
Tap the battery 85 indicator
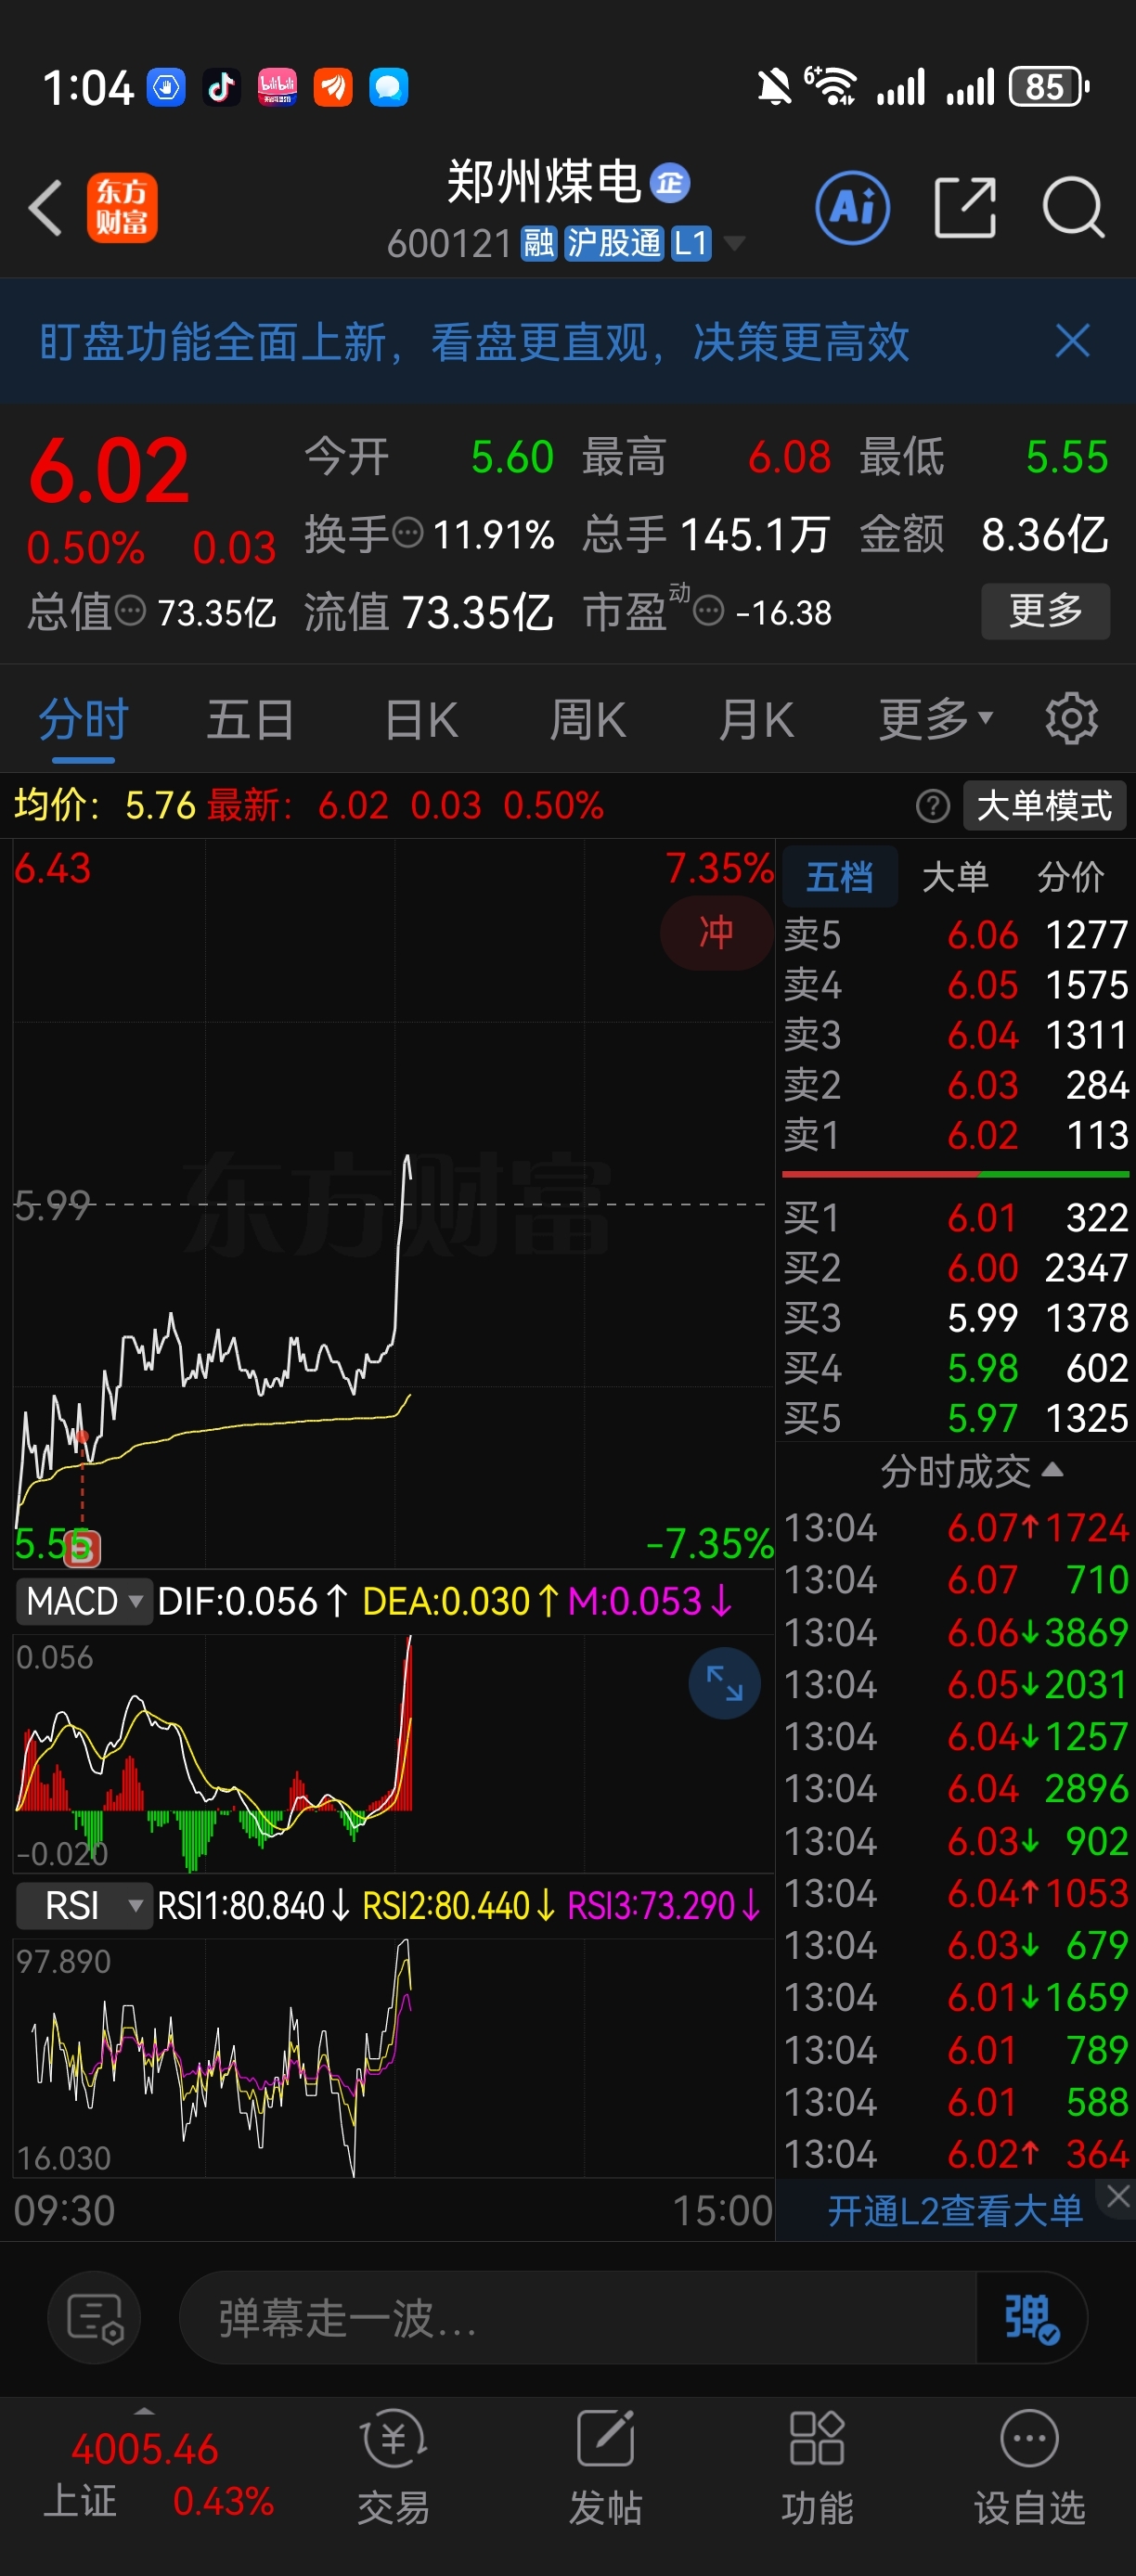(x=1048, y=87)
